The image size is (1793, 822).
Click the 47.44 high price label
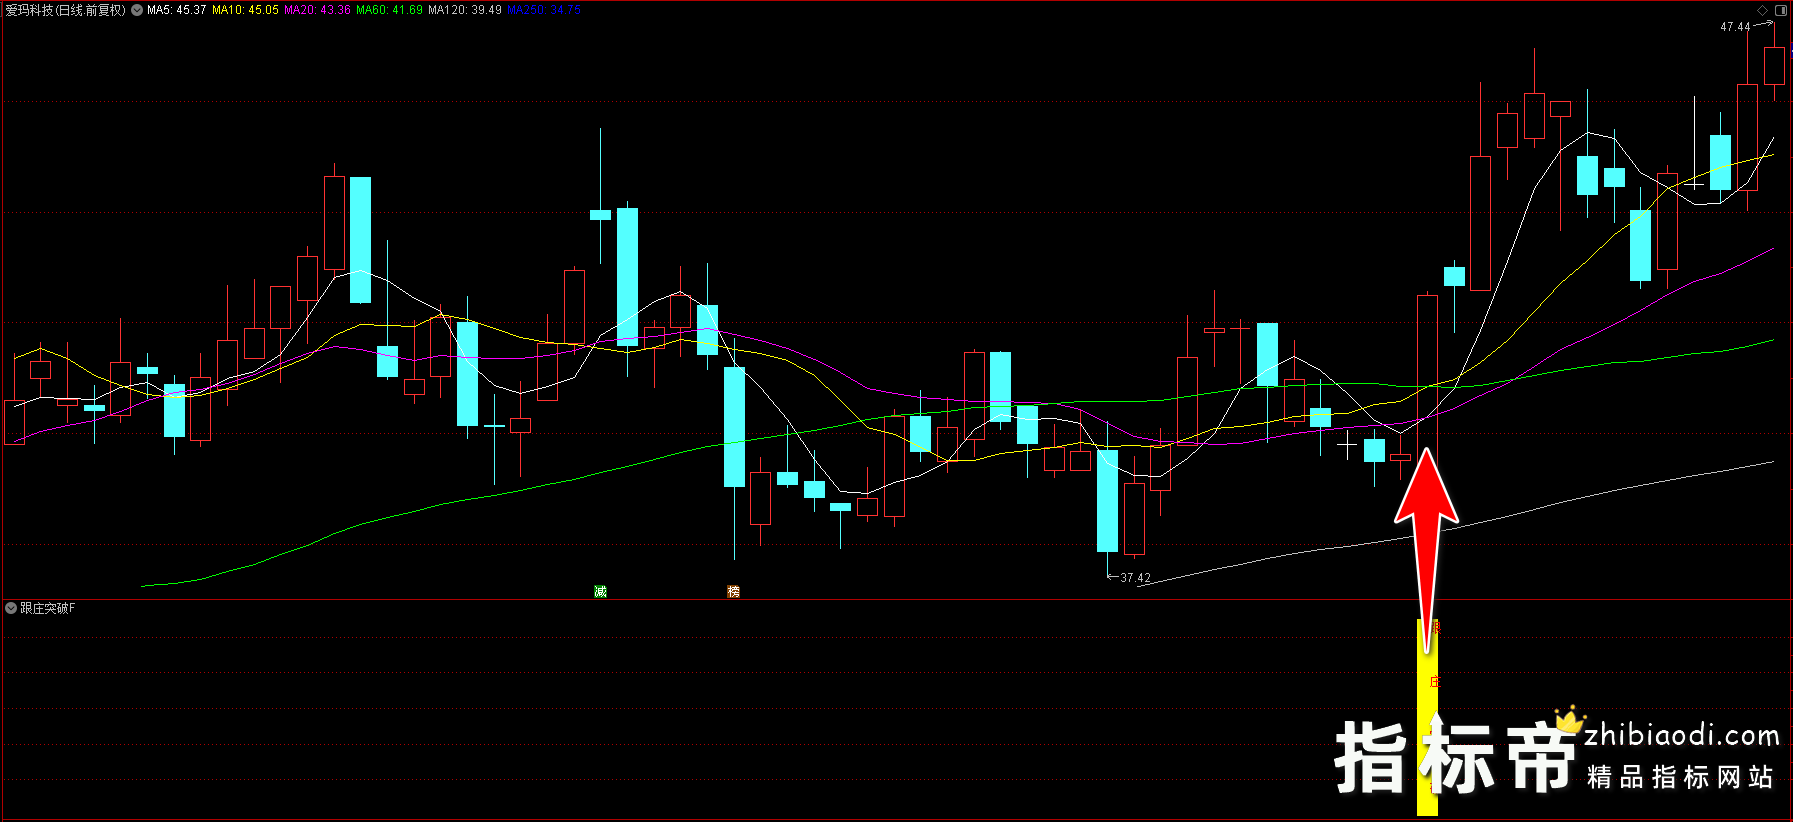1735,27
